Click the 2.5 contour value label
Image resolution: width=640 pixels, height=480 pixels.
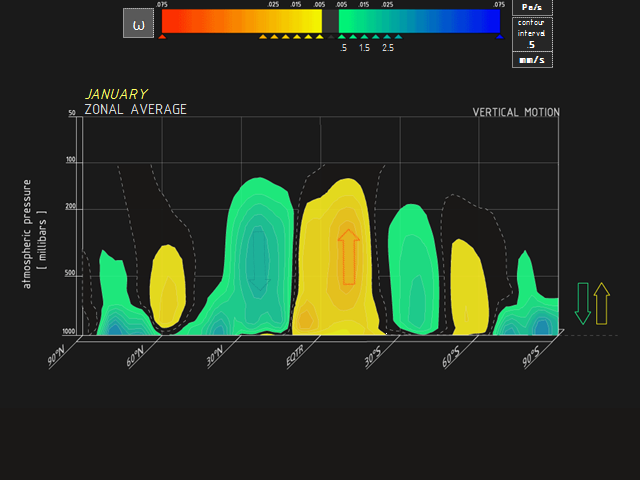tap(387, 48)
